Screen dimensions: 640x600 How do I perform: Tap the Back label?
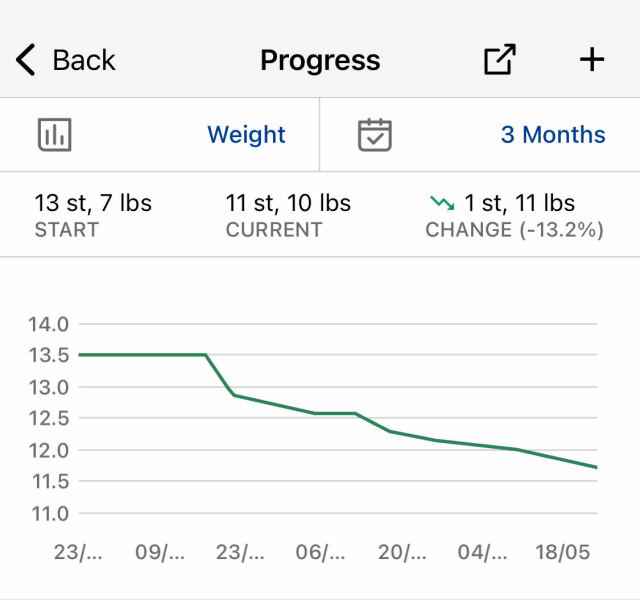84,60
